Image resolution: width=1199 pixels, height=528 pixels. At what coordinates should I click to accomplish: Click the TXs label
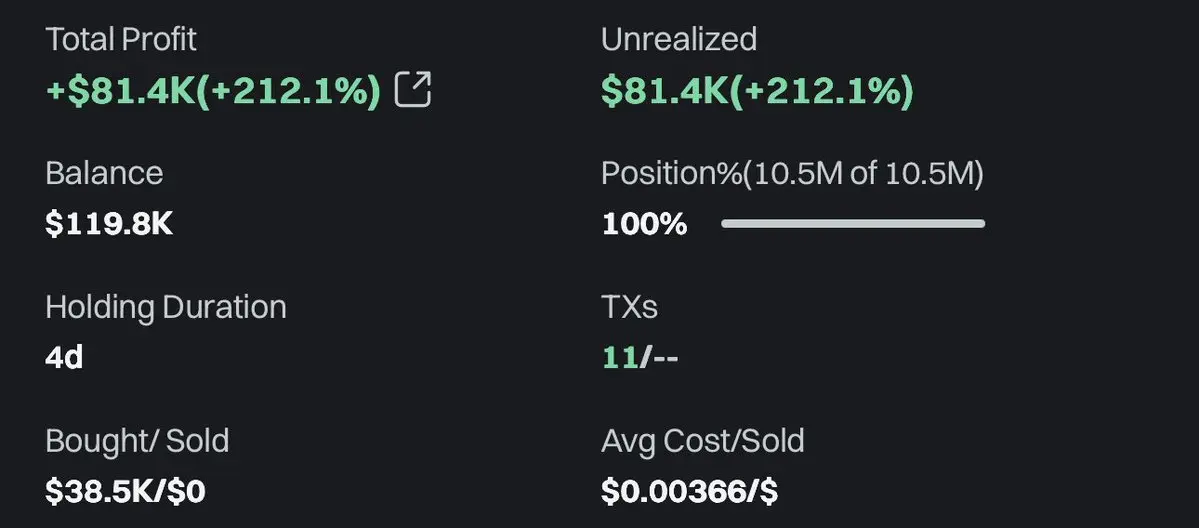click(x=629, y=307)
